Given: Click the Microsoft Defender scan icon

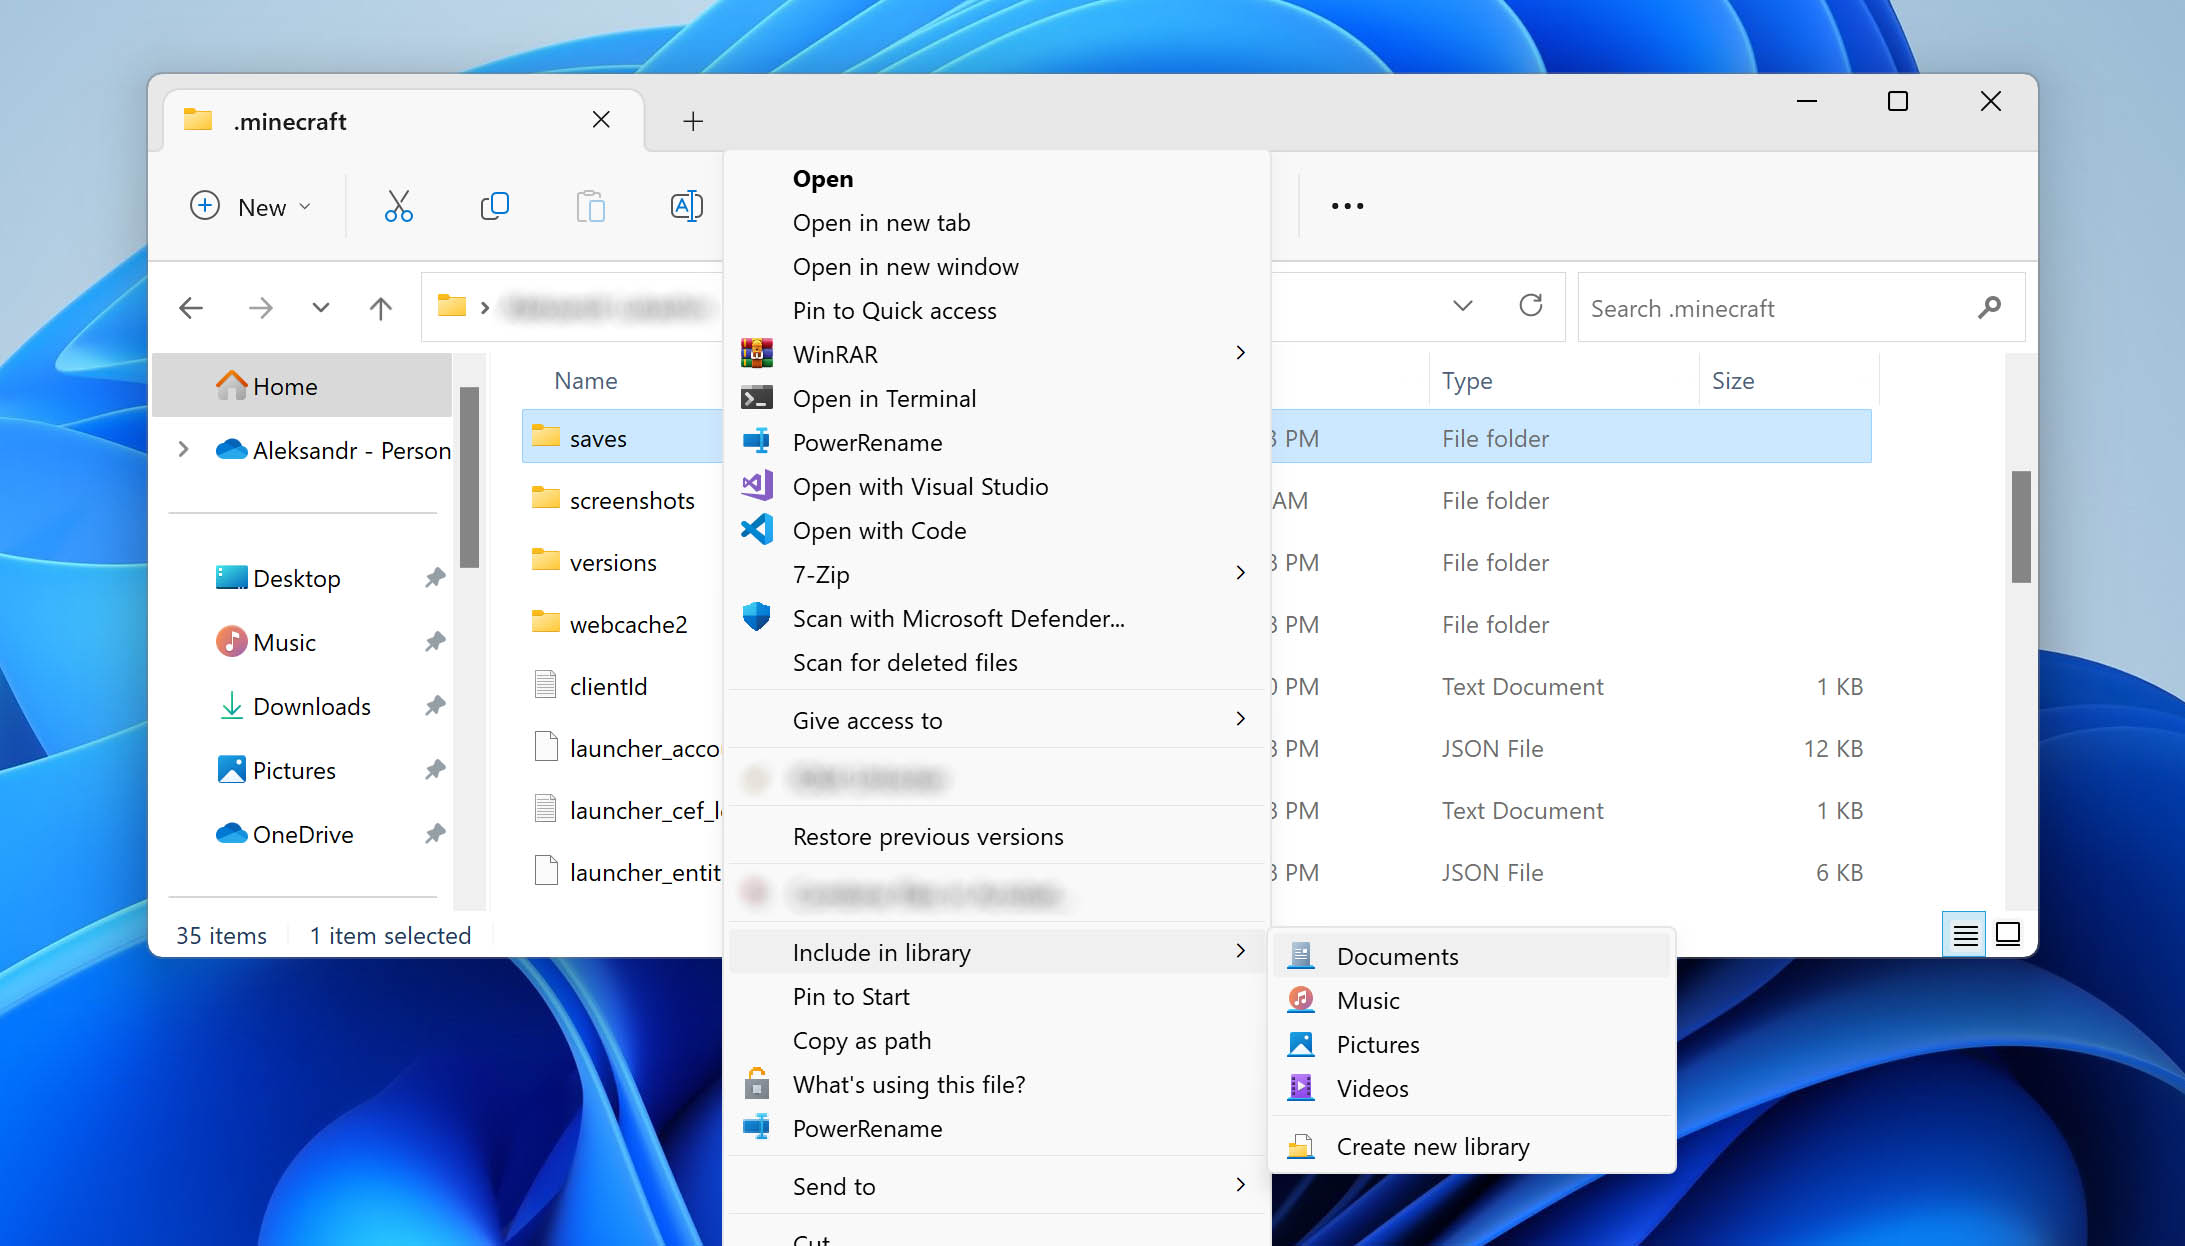Looking at the screenshot, I should point(758,617).
